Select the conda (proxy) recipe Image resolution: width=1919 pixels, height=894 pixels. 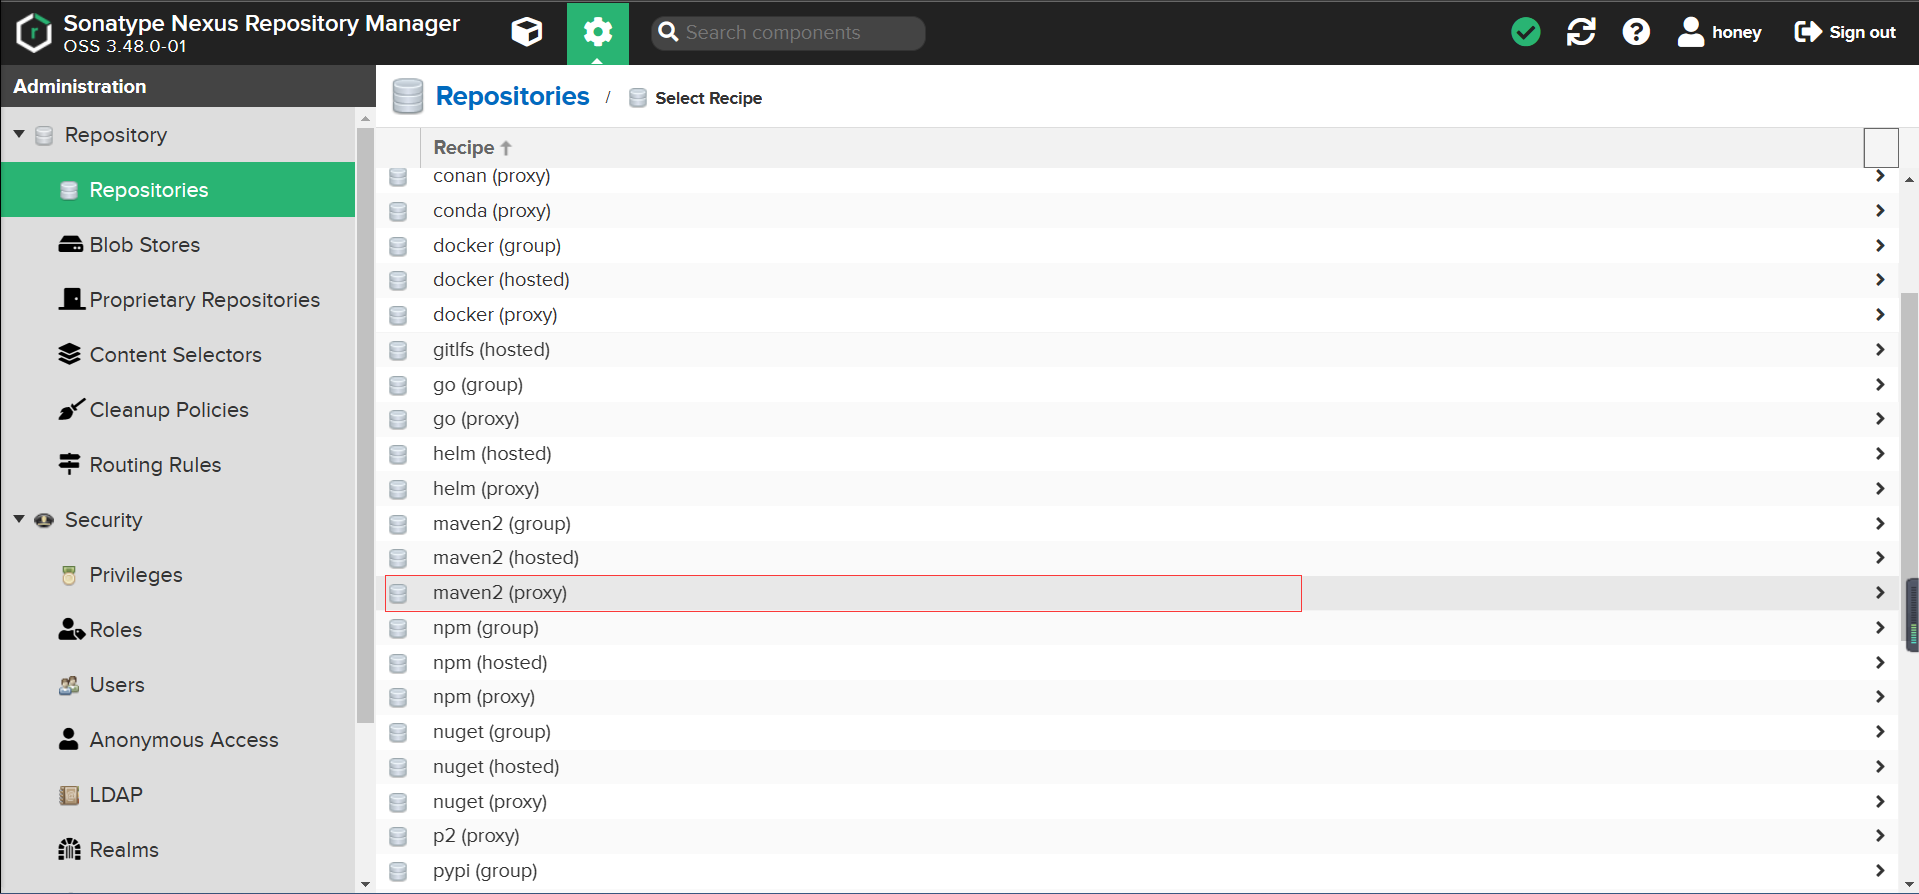tap(1136, 210)
